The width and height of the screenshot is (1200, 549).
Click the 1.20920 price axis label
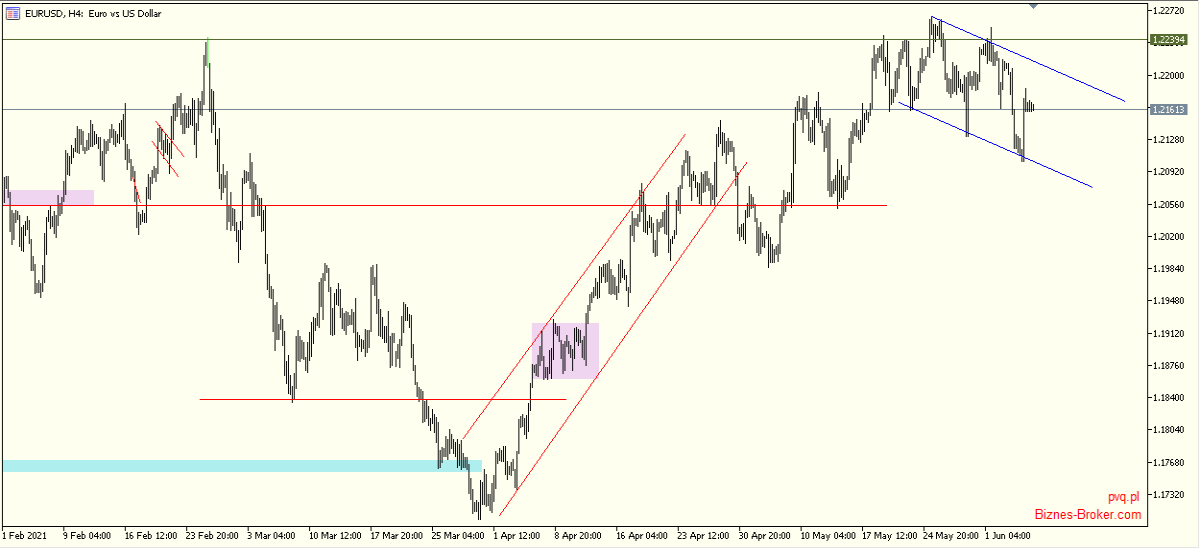[1169, 172]
